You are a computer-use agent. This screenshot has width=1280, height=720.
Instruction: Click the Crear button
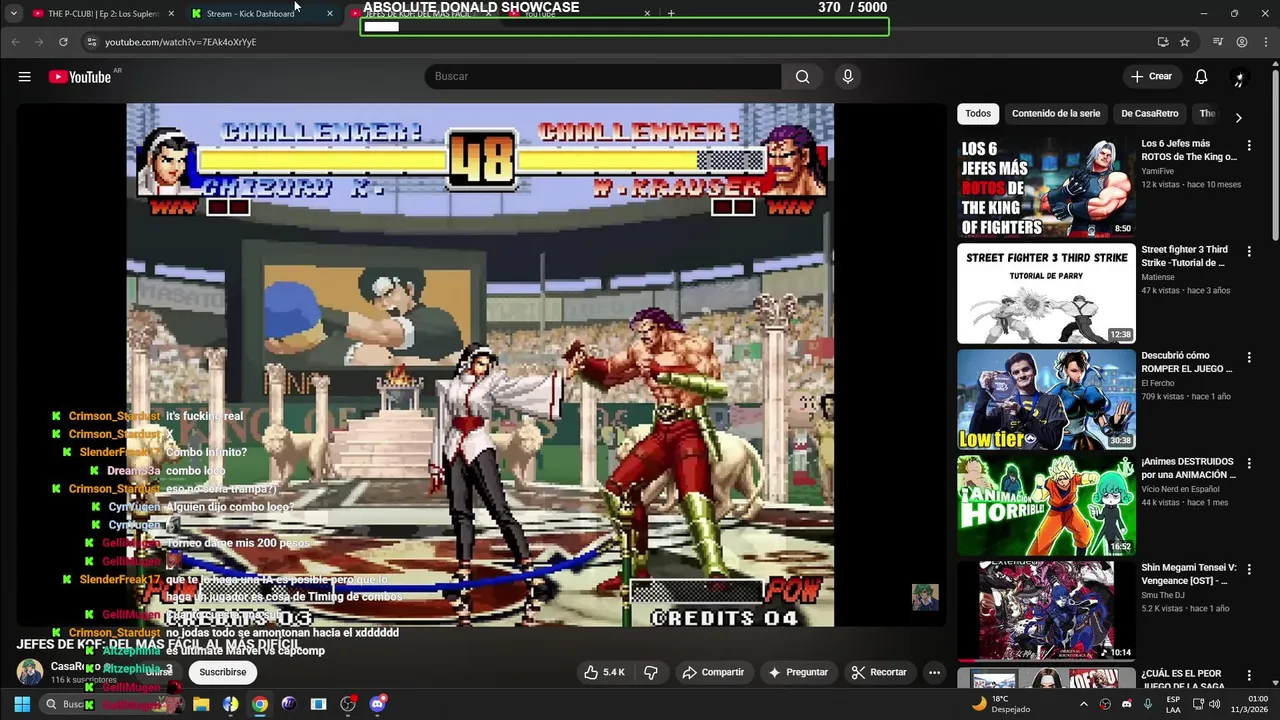click(1151, 77)
